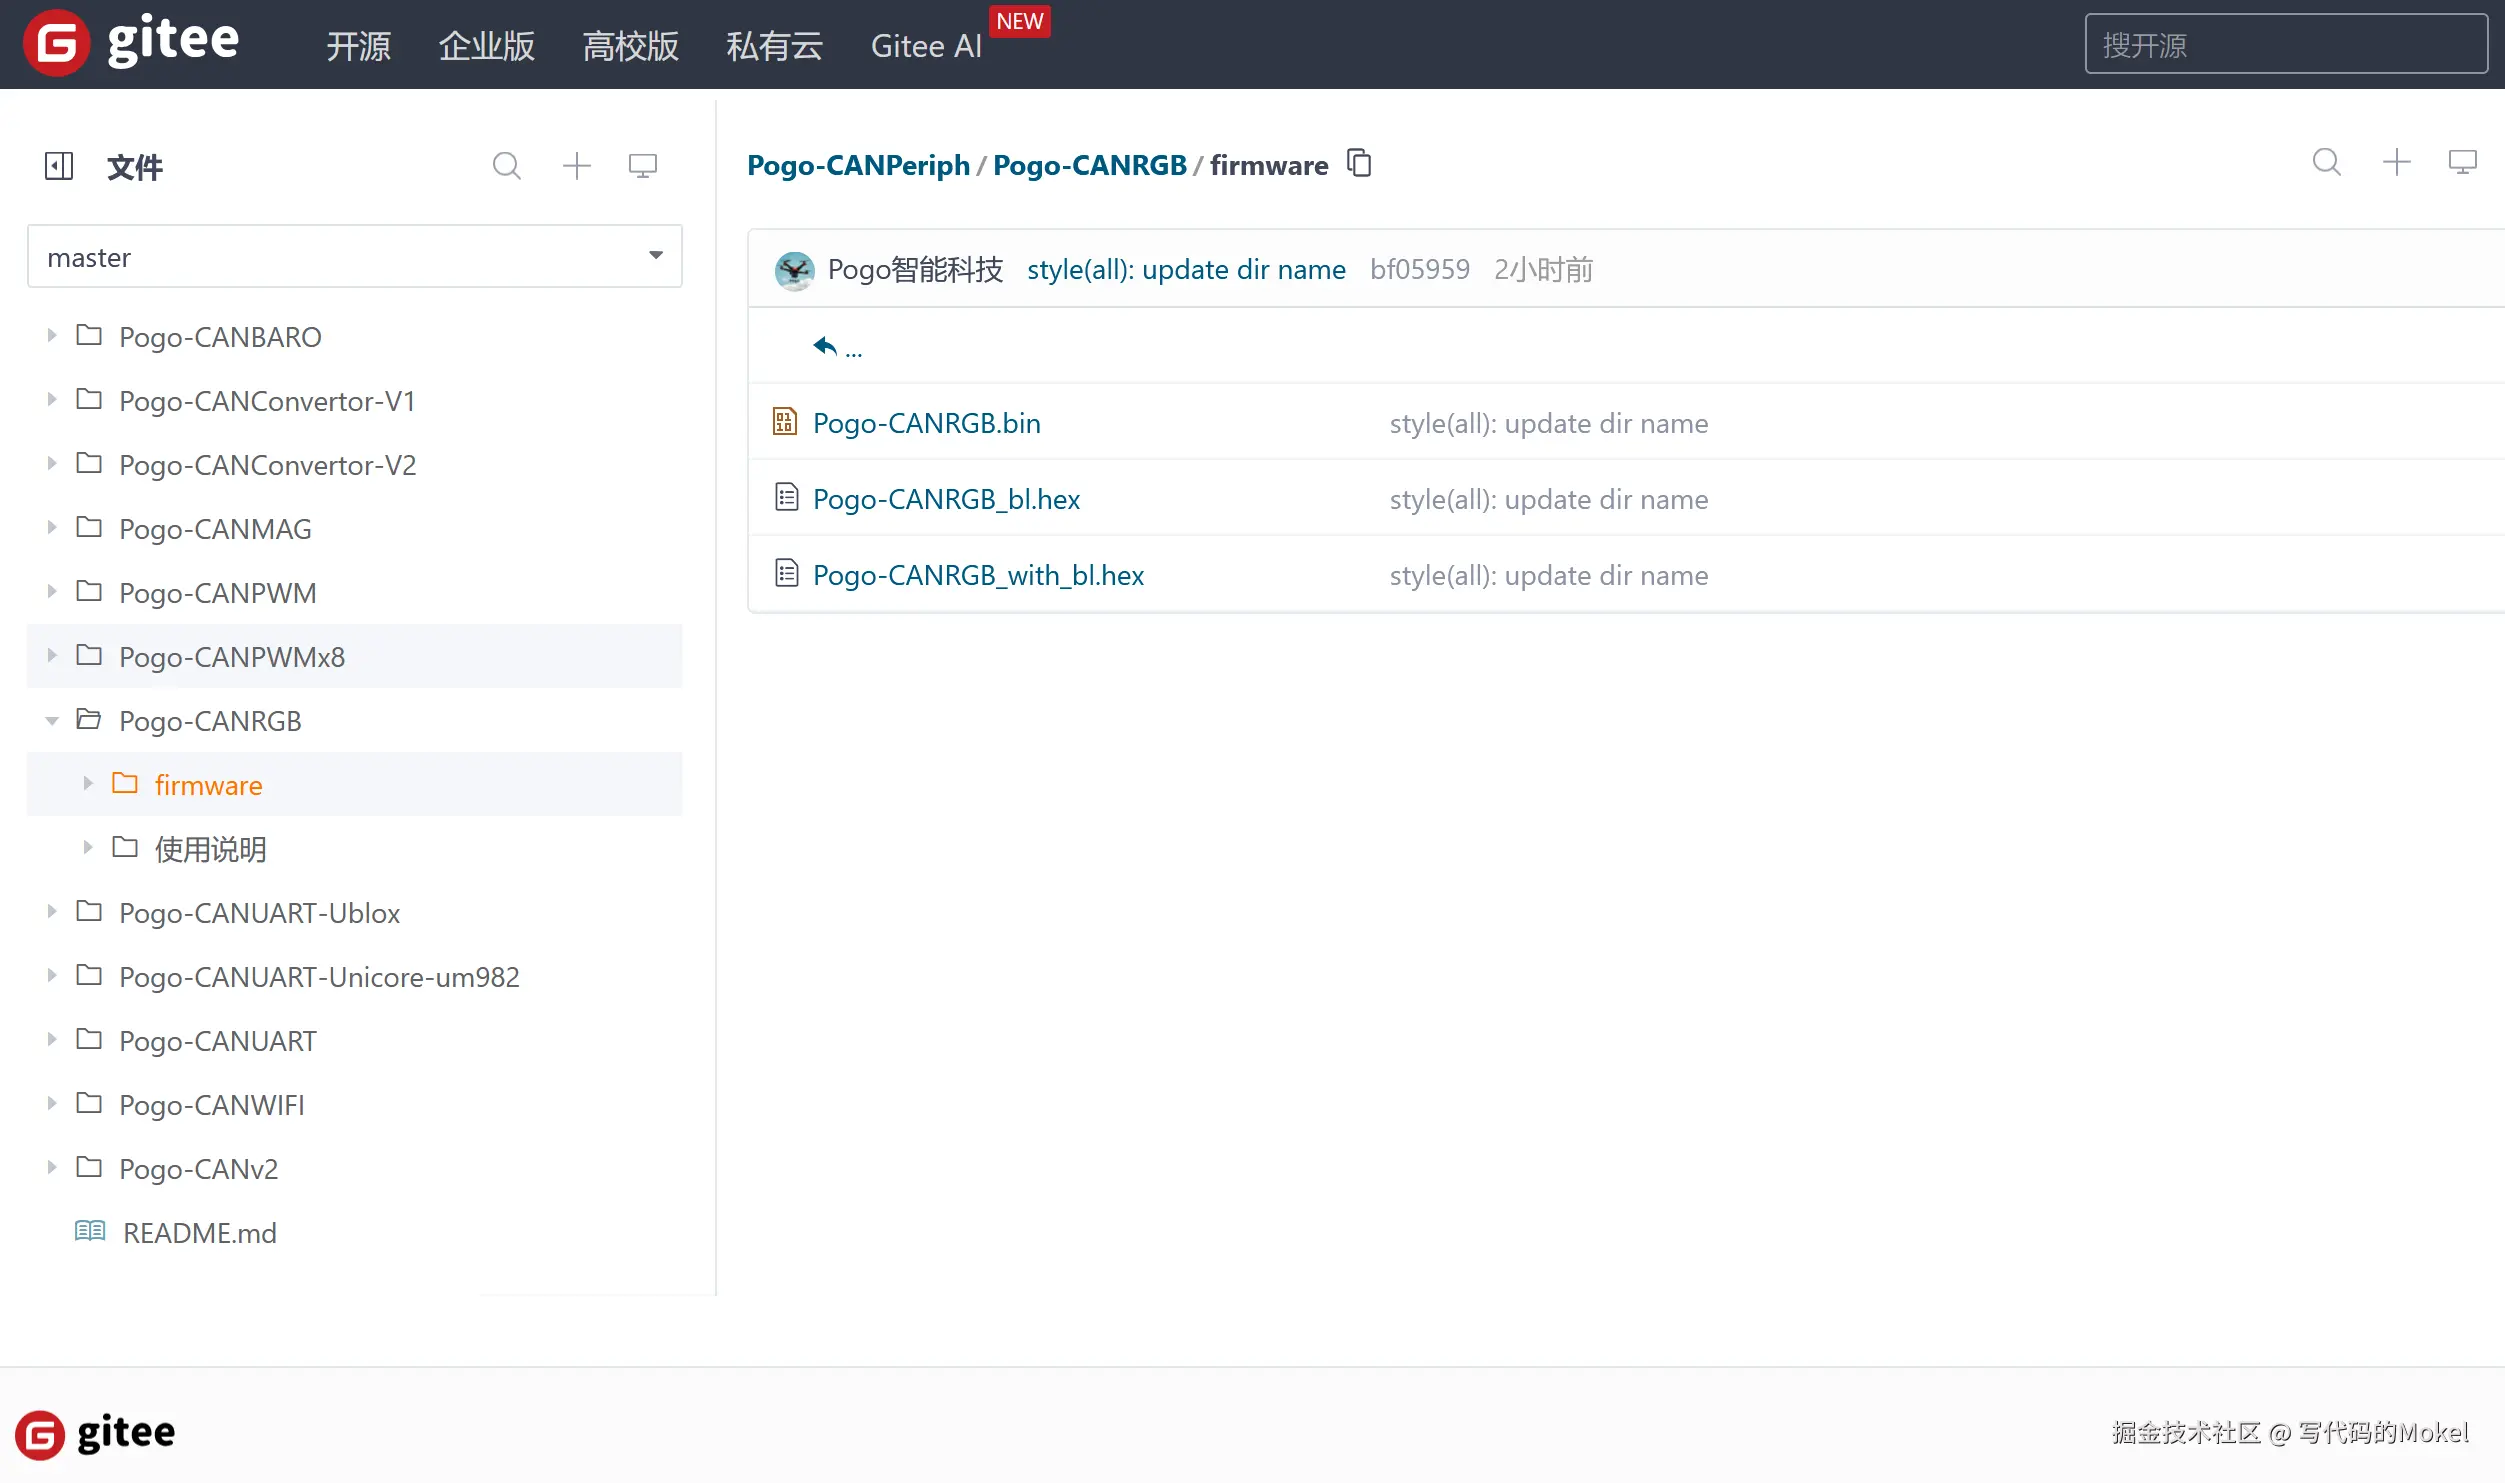The width and height of the screenshot is (2505, 1483).
Task: Open the bf05959 commit hash link
Action: [1419, 270]
